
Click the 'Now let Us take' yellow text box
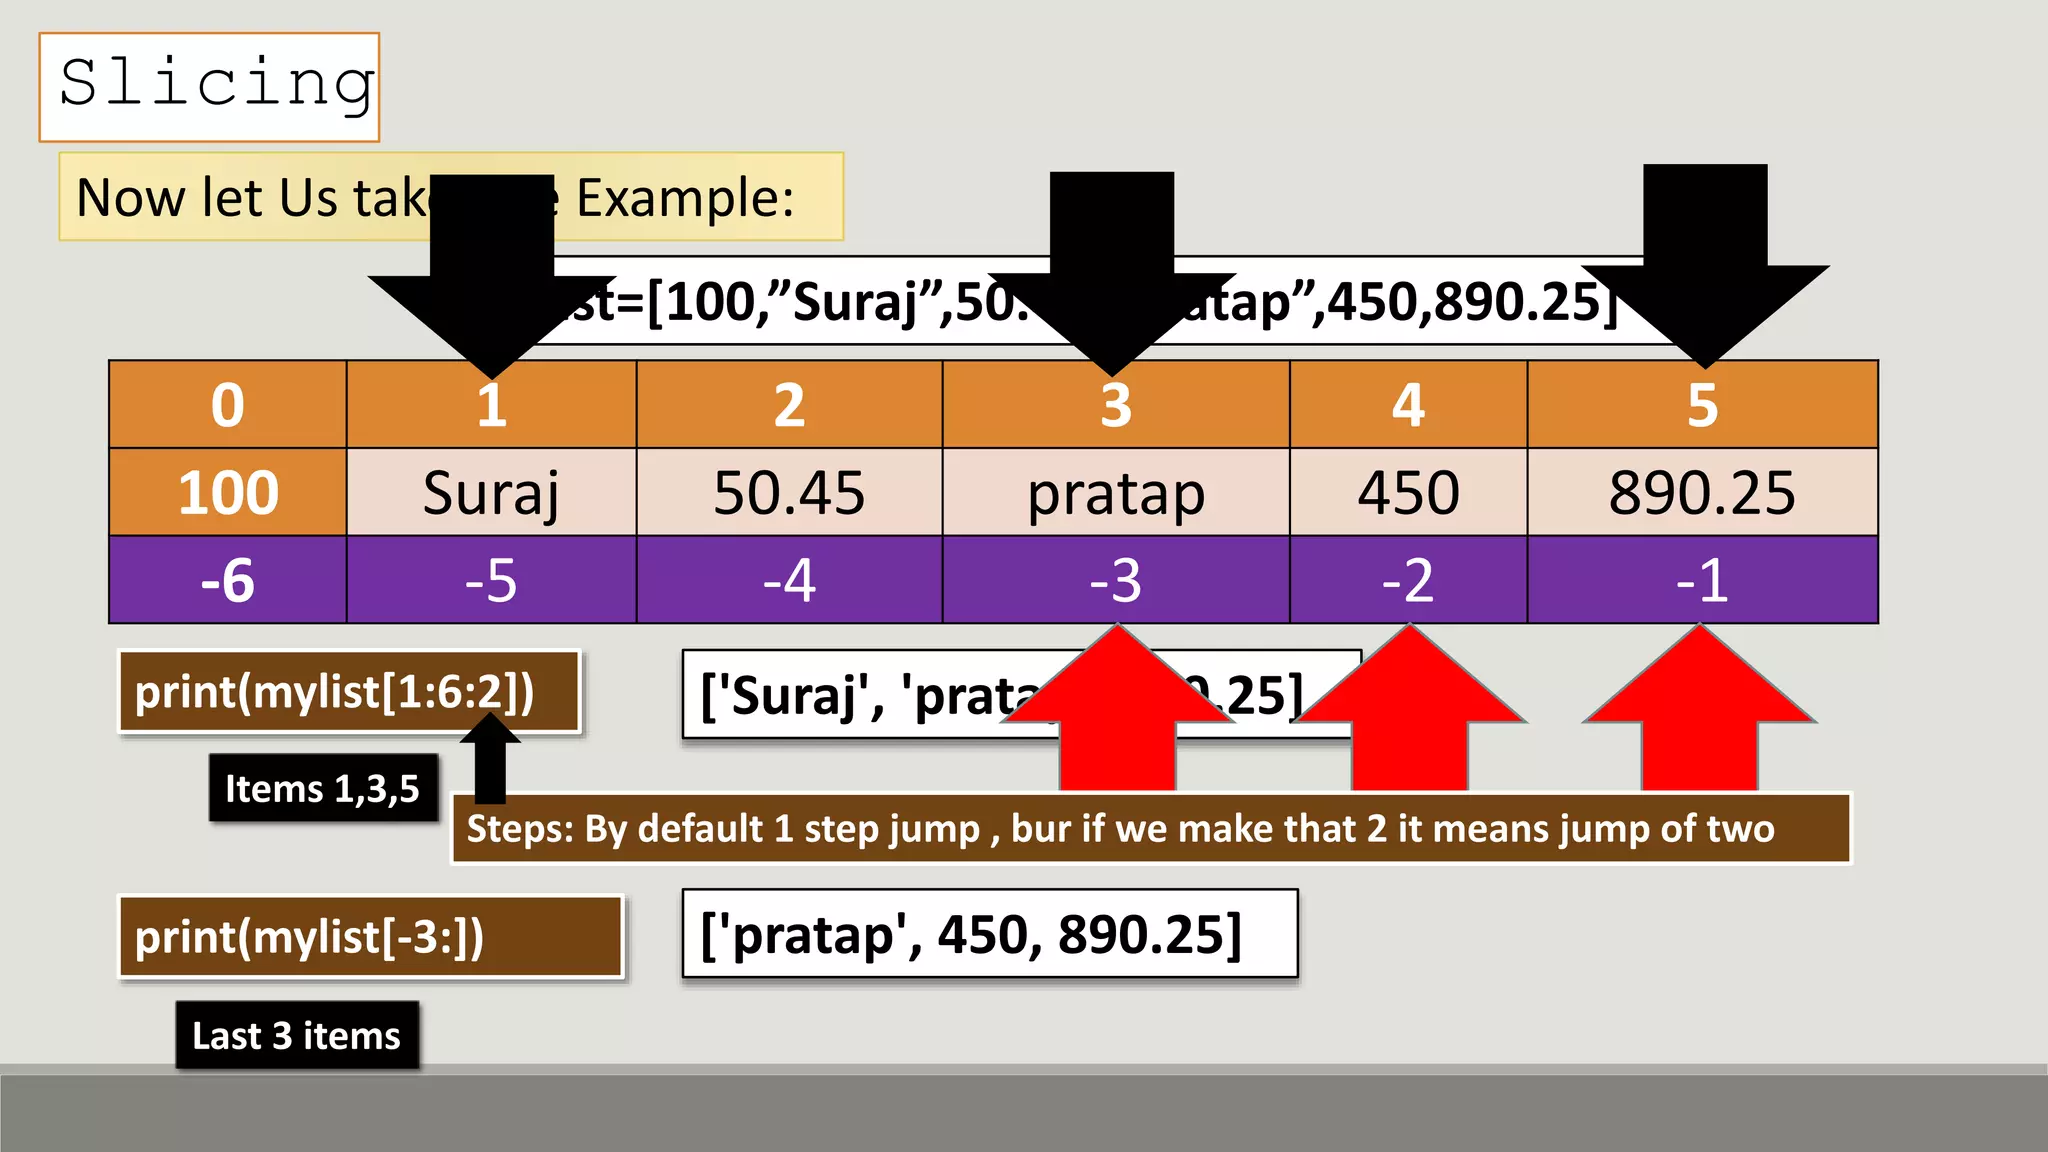coord(250,197)
